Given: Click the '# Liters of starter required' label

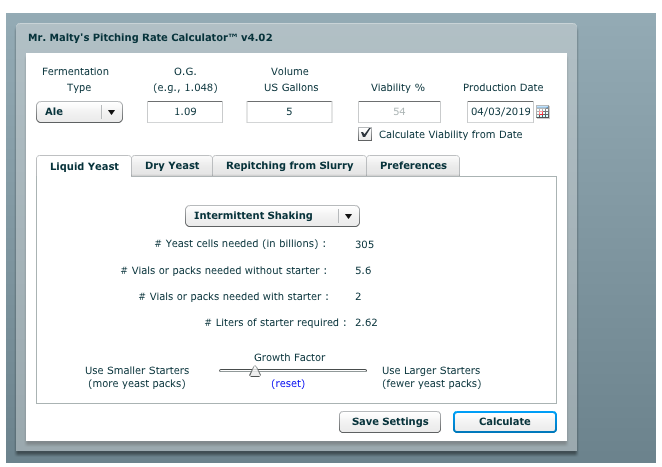Looking at the screenshot, I should (275, 323).
